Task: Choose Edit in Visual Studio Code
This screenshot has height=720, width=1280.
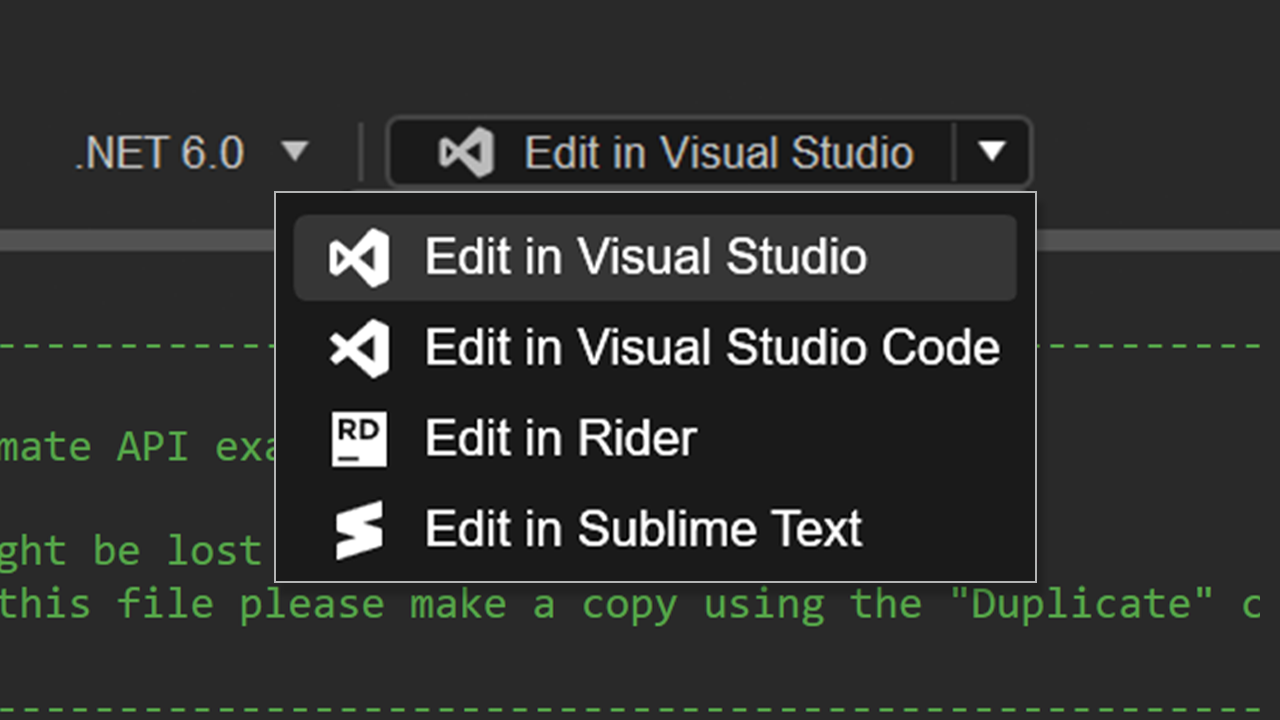Action: (655, 348)
